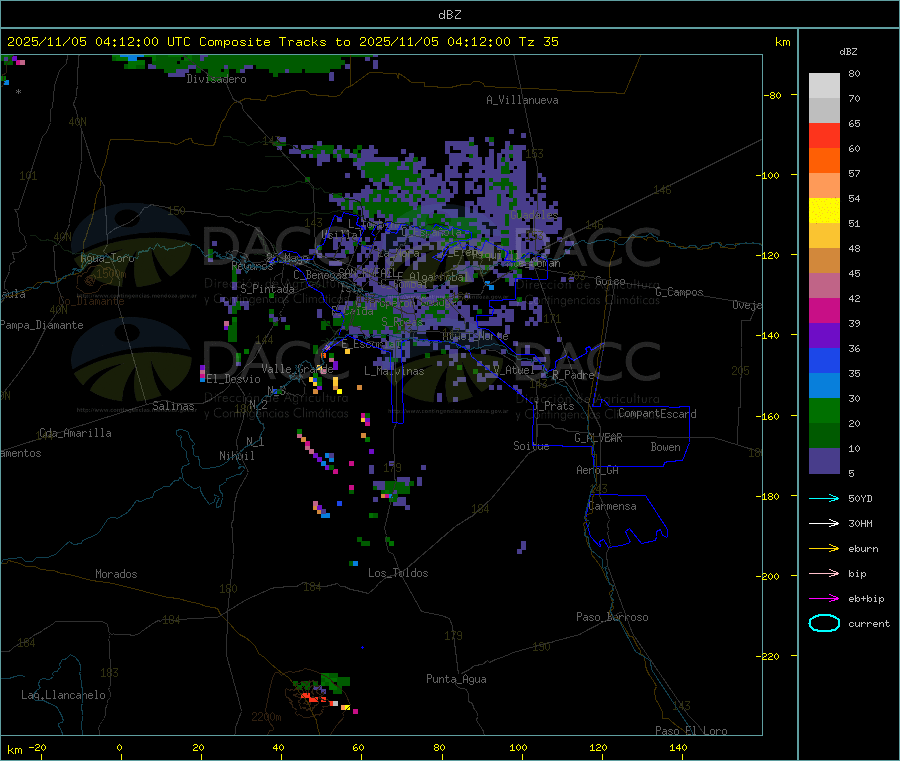Click the magenta 39-42 dBZ legend swatch

coord(824,310)
